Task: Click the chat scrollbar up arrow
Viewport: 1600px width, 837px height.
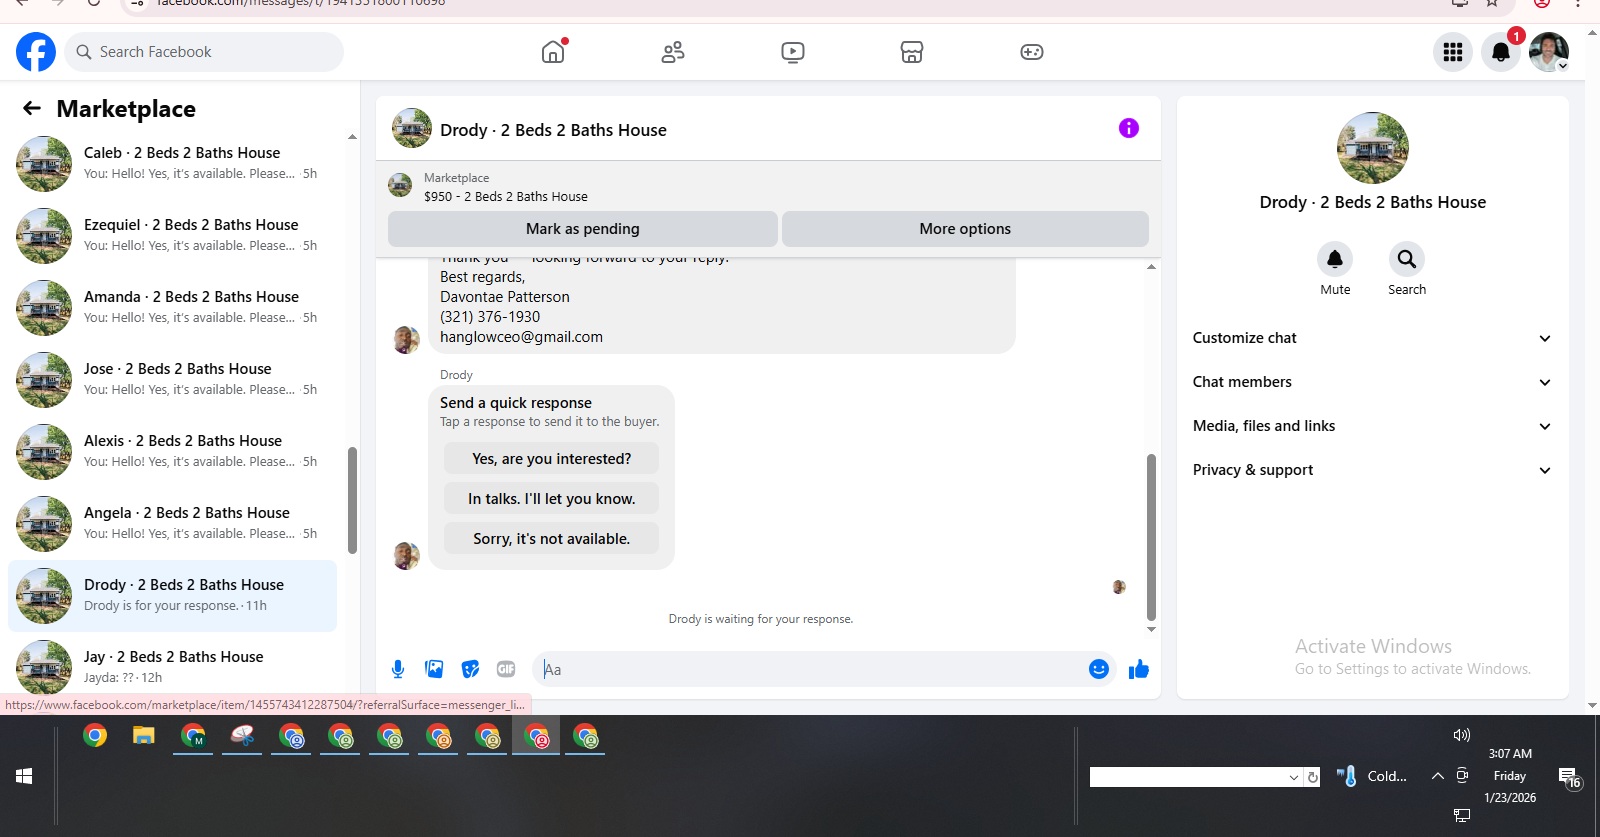Action: pyautogui.click(x=1151, y=267)
